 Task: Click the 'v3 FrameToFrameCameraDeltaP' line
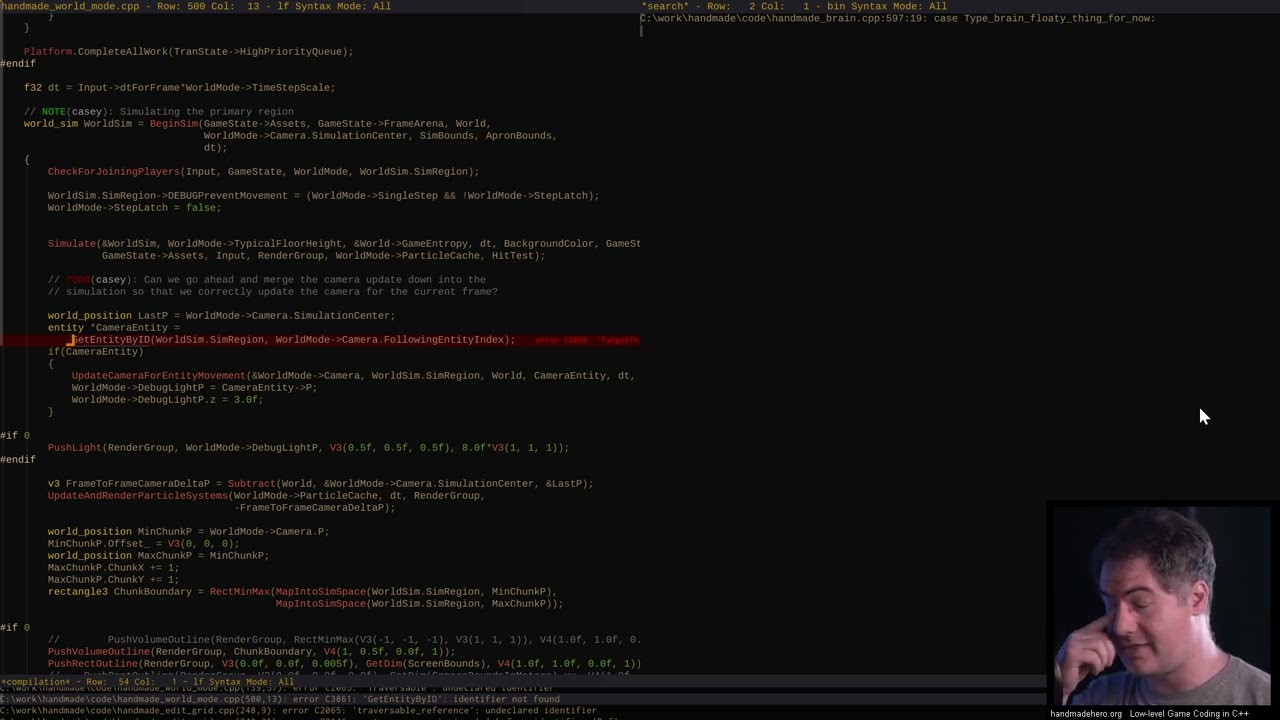[320, 483]
